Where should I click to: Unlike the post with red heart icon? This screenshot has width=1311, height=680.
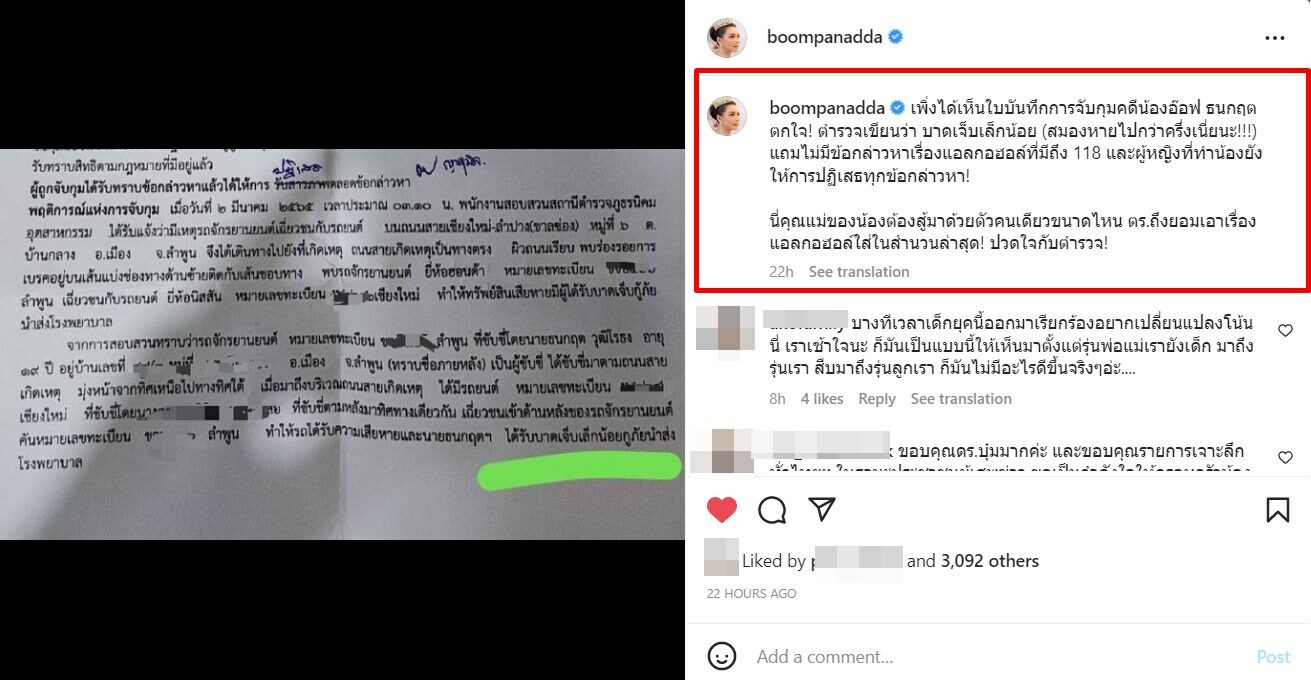pos(722,510)
